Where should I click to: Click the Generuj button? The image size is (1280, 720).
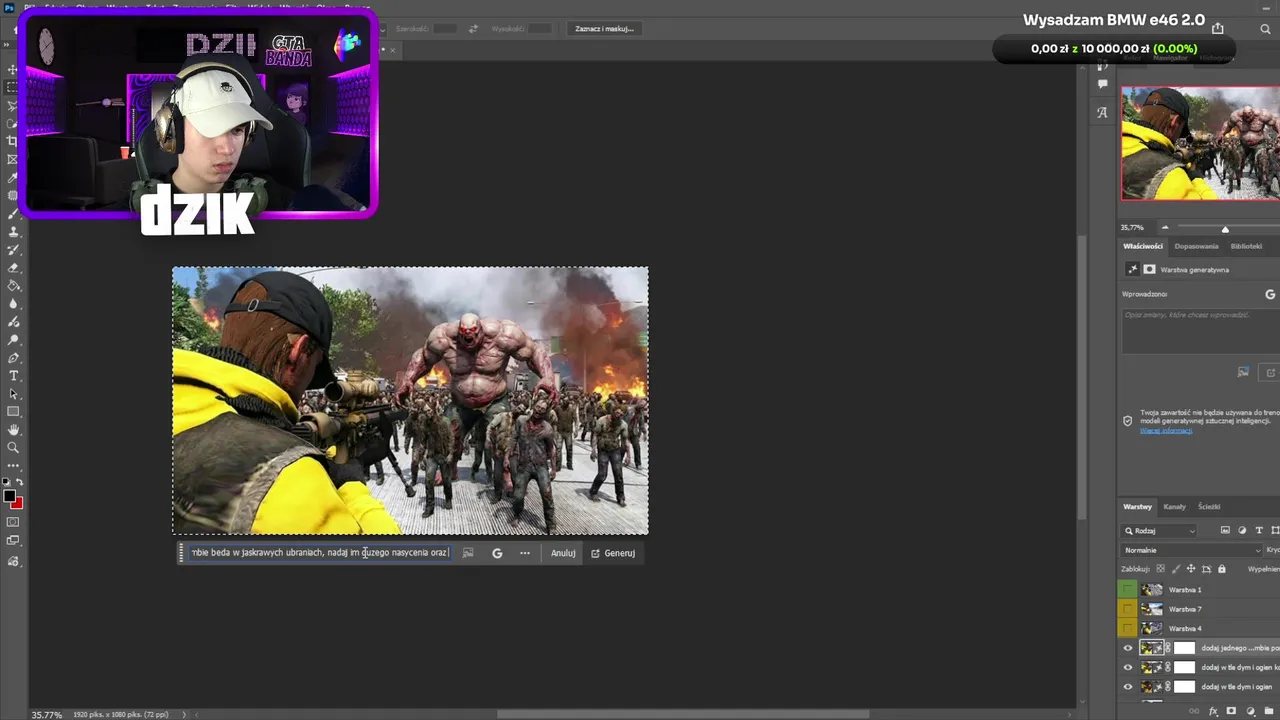click(x=613, y=553)
